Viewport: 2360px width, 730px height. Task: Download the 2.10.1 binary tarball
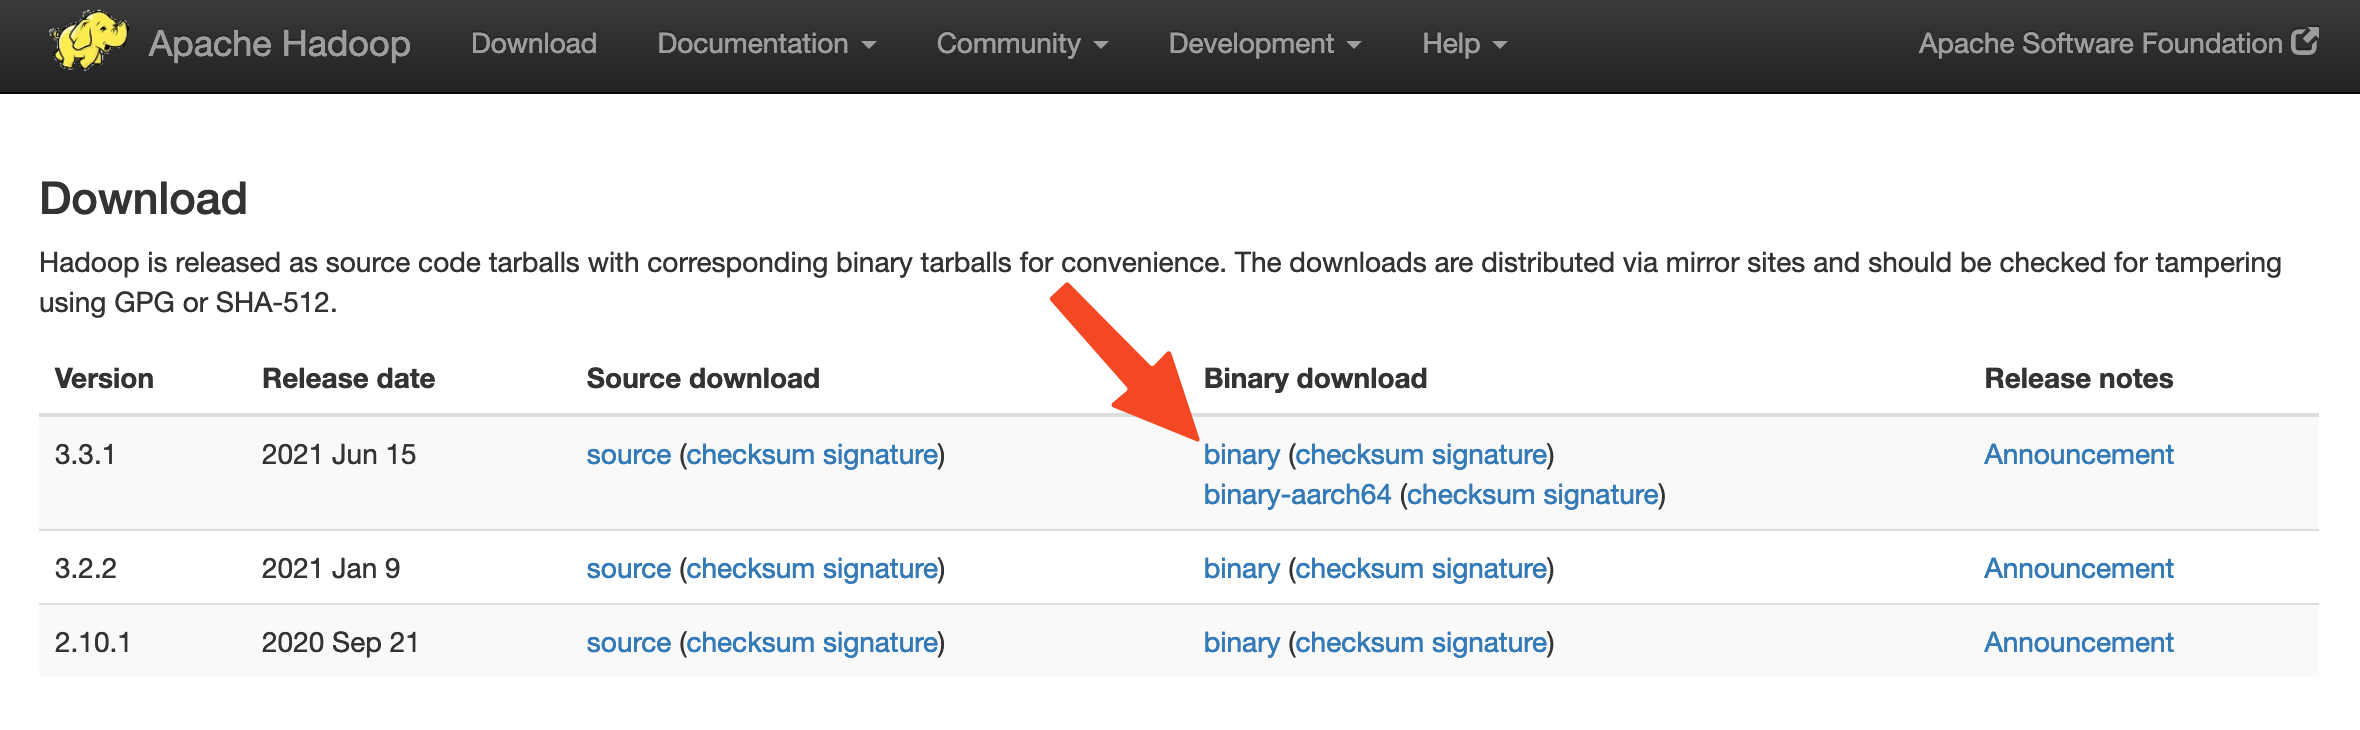(x=1241, y=643)
